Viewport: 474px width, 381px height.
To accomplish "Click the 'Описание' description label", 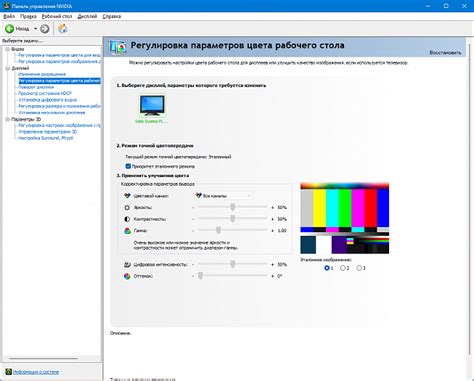I will pyautogui.click(x=121, y=333).
